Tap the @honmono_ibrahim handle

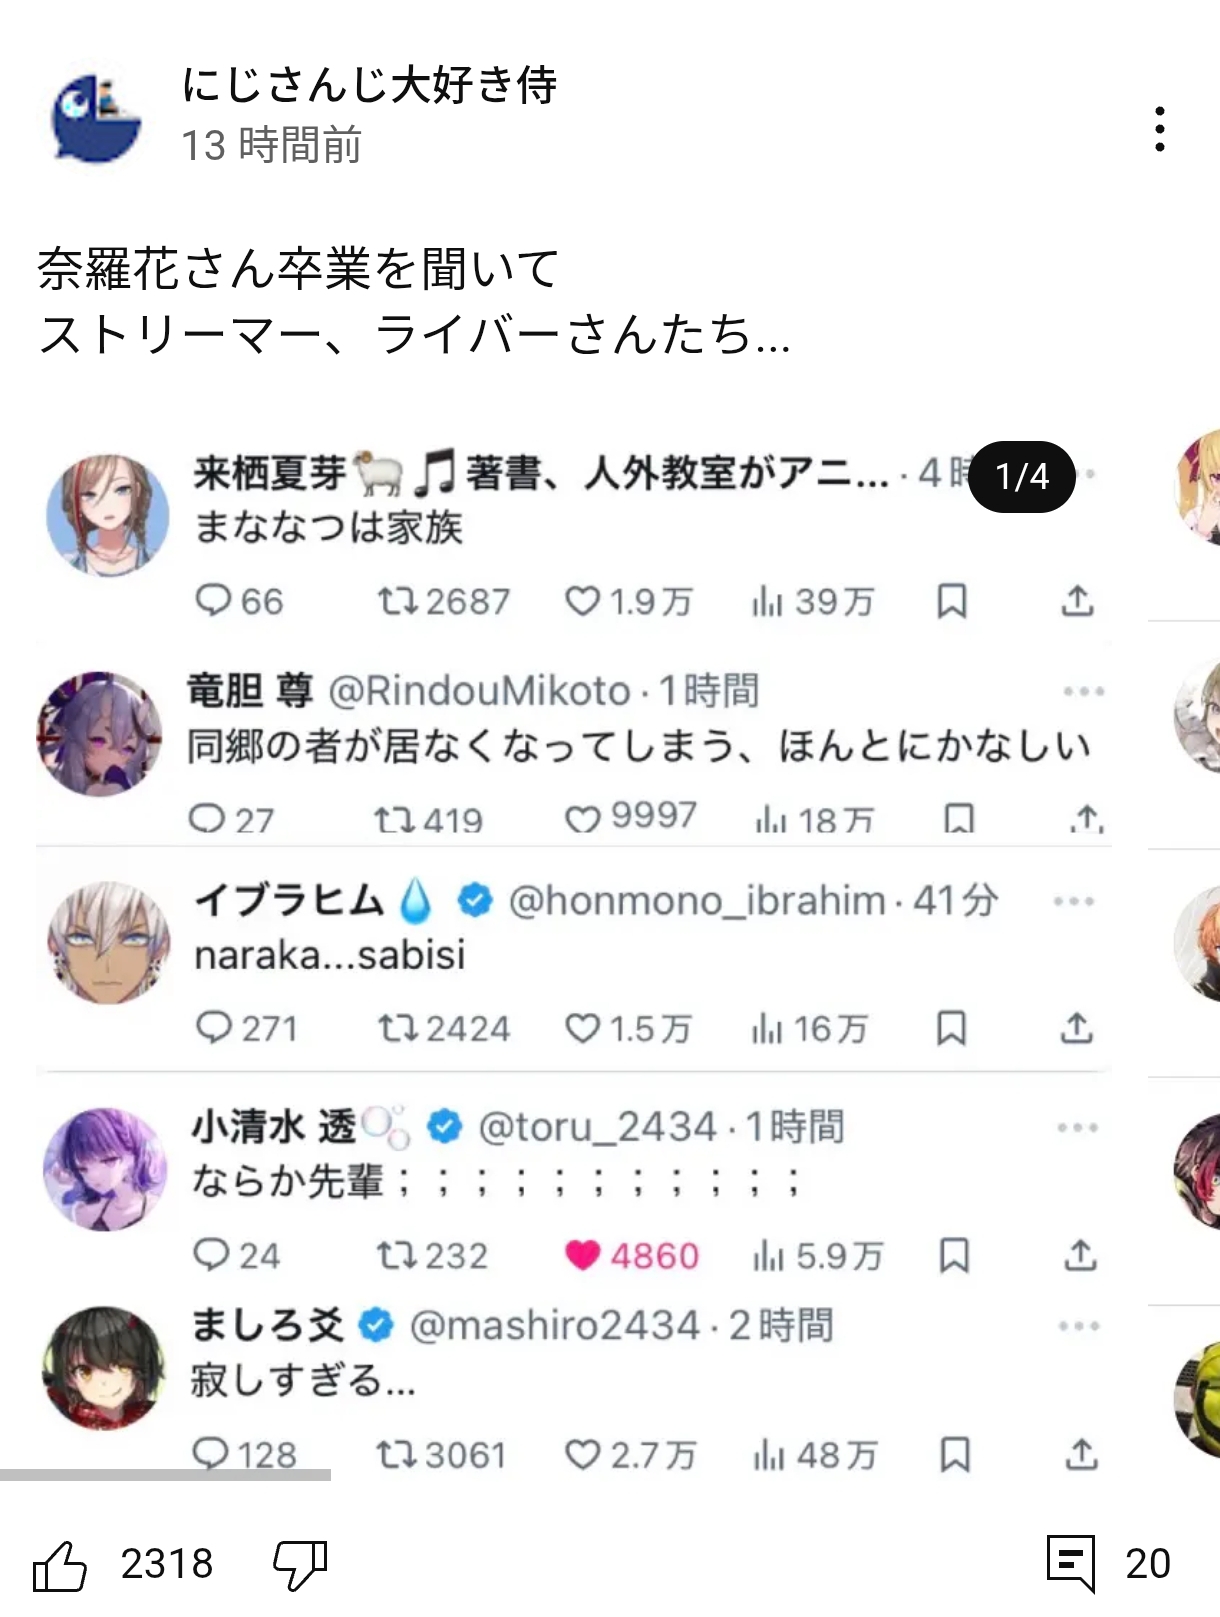(697, 901)
